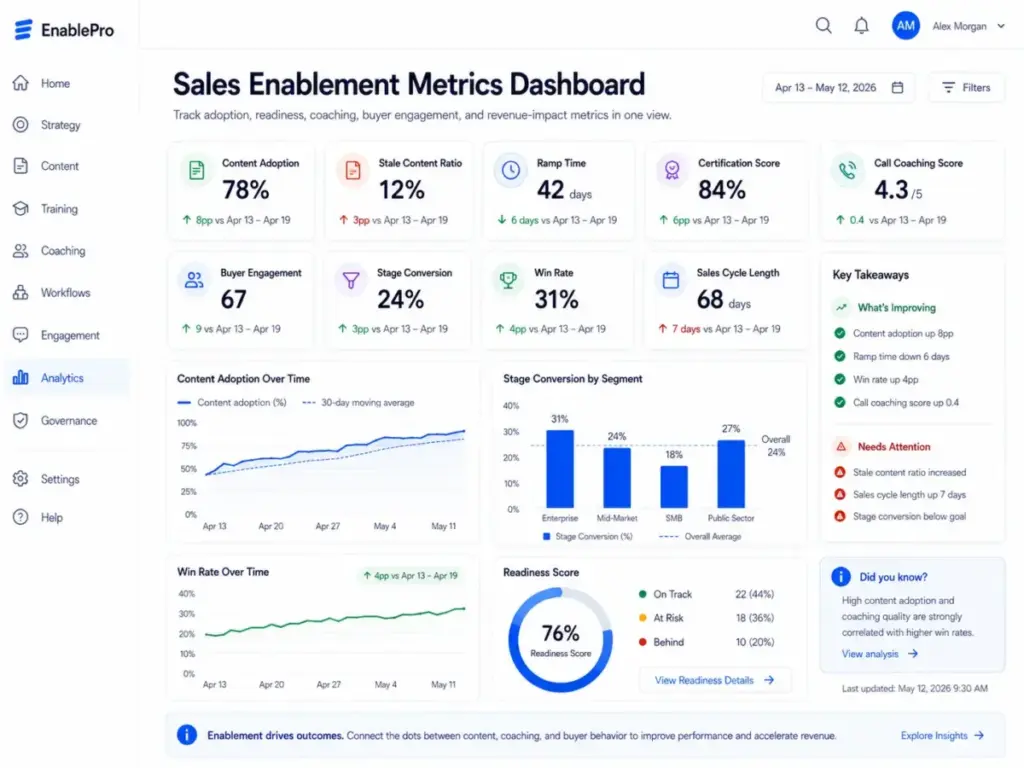Open the search magnifier icon

[824, 25]
